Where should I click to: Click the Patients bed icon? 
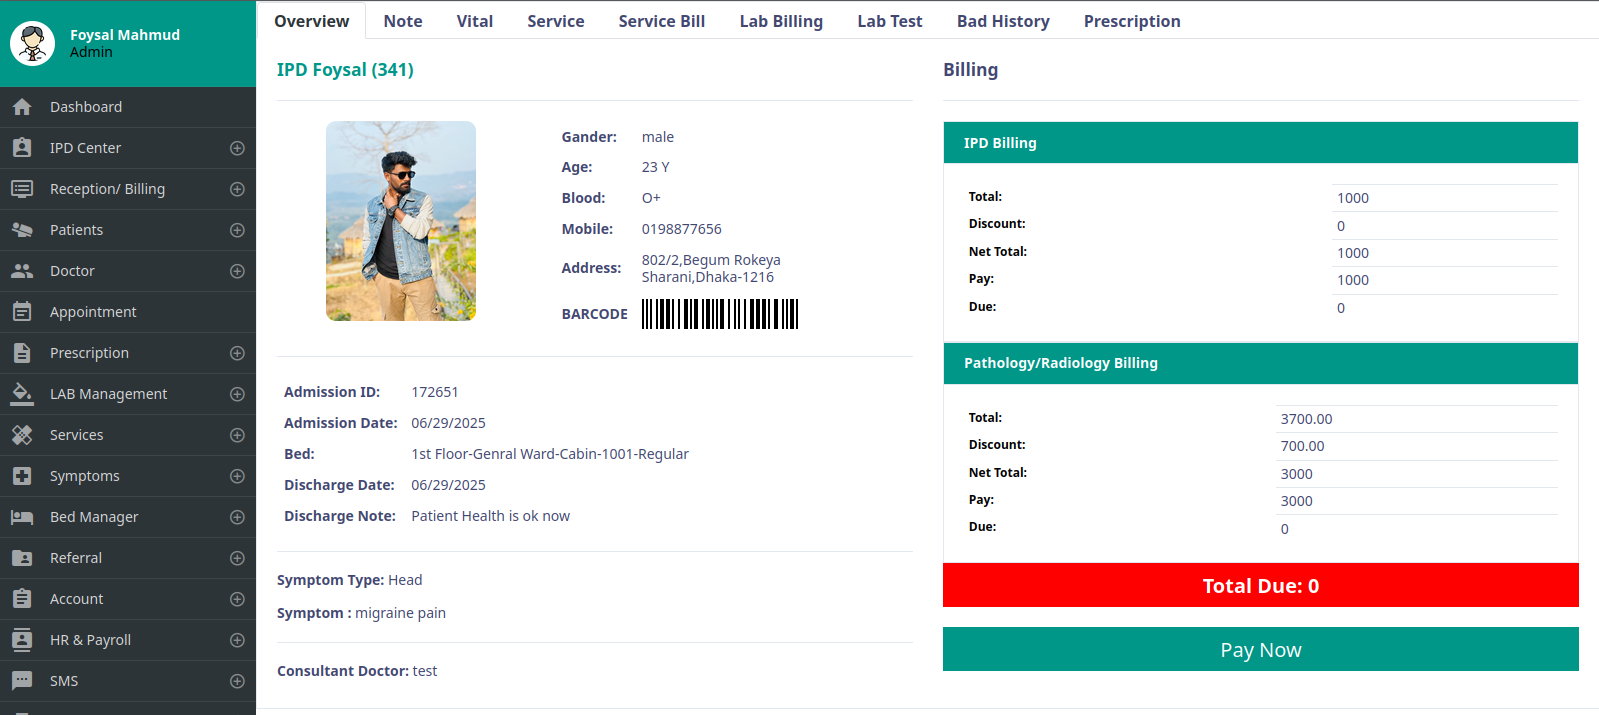point(22,230)
